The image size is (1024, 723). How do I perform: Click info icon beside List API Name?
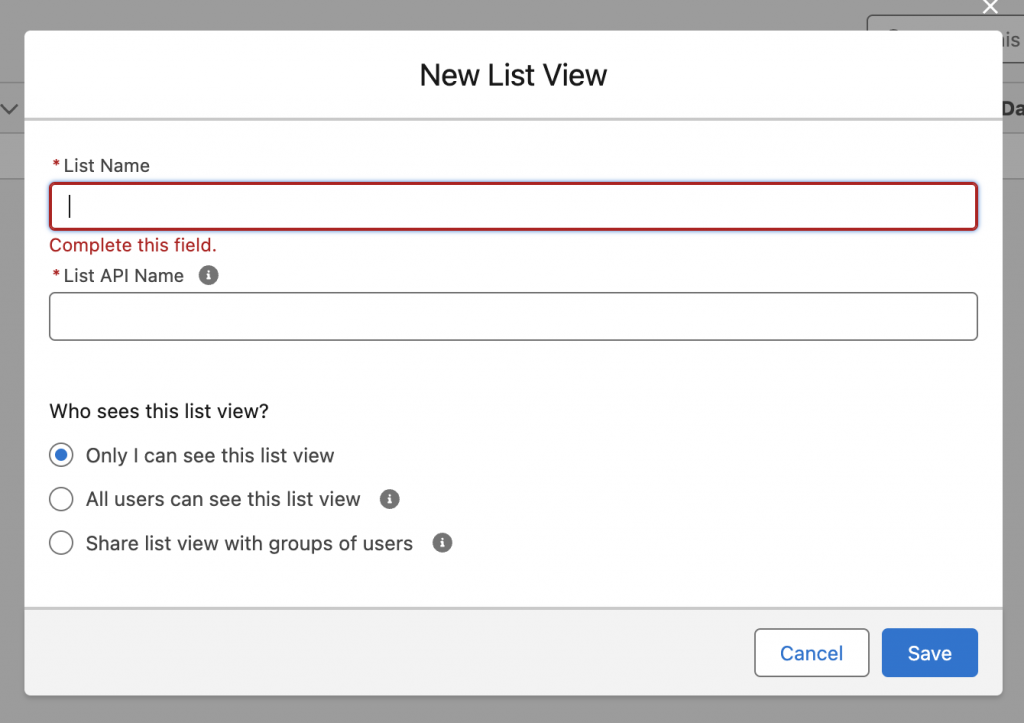click(x=208, y=275)
